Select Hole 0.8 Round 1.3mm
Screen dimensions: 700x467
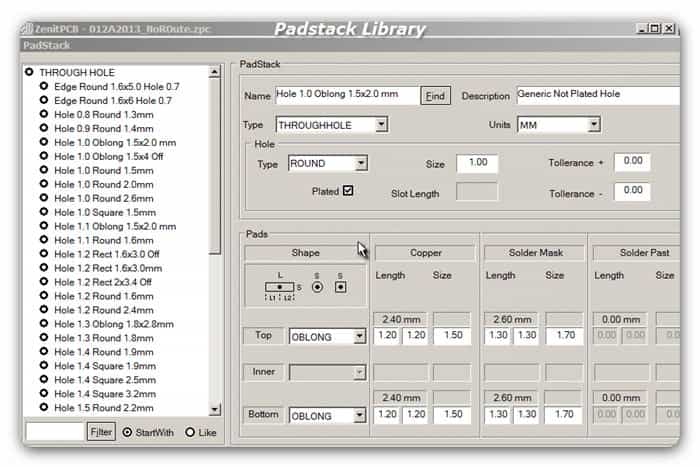[x=104, y=115]
